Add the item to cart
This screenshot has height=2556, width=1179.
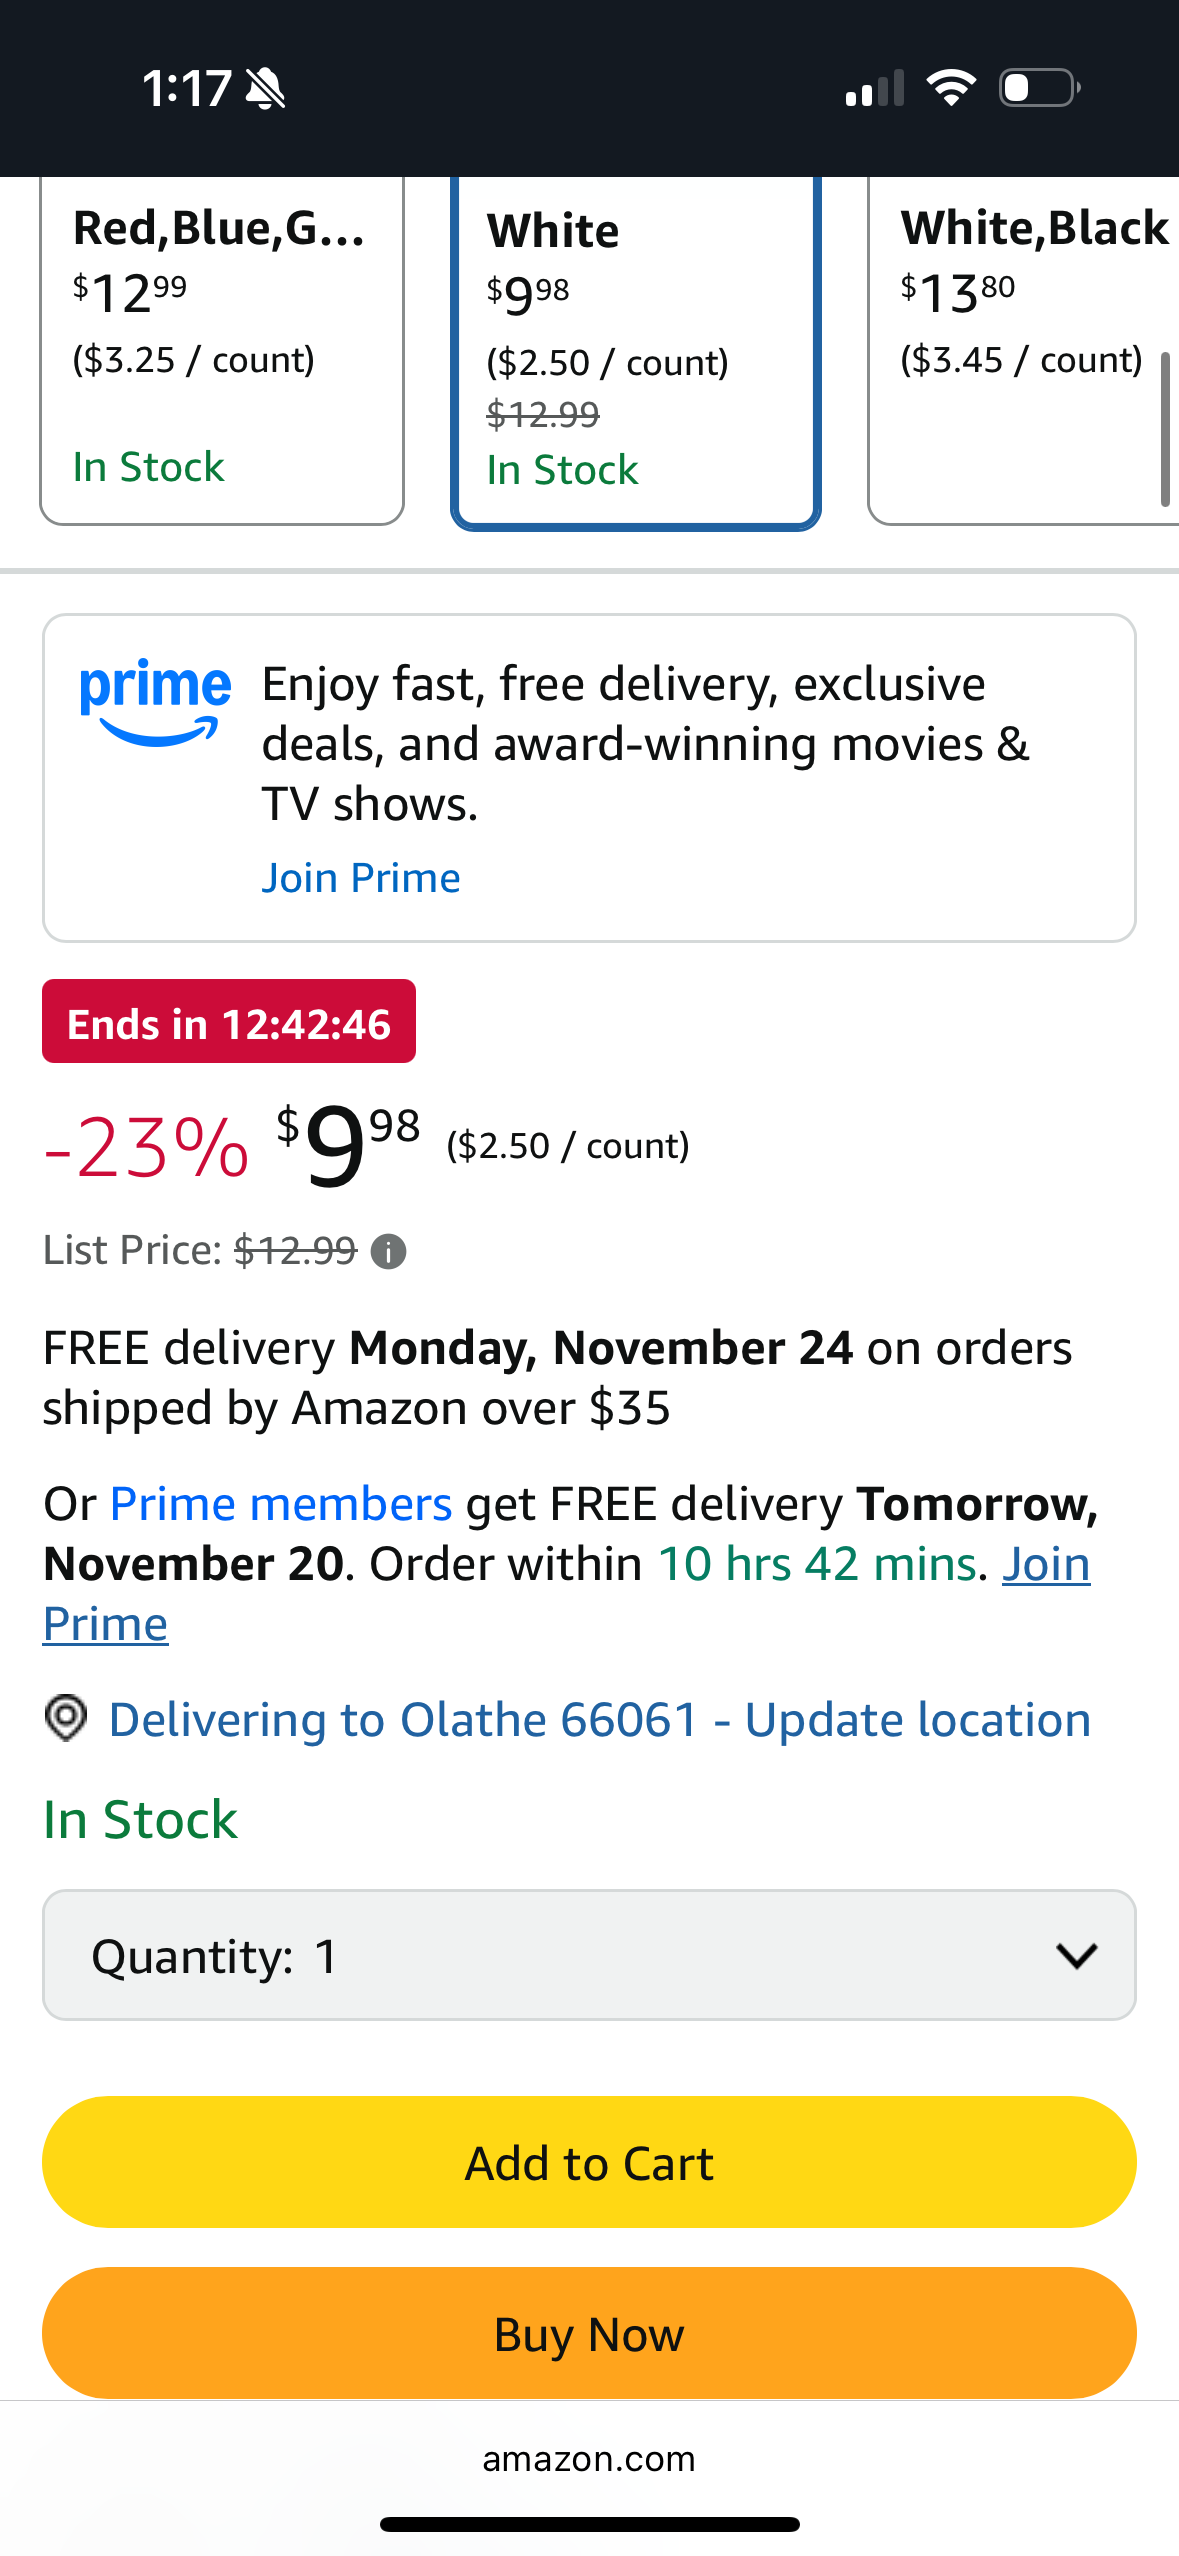tap(589, 2163)
